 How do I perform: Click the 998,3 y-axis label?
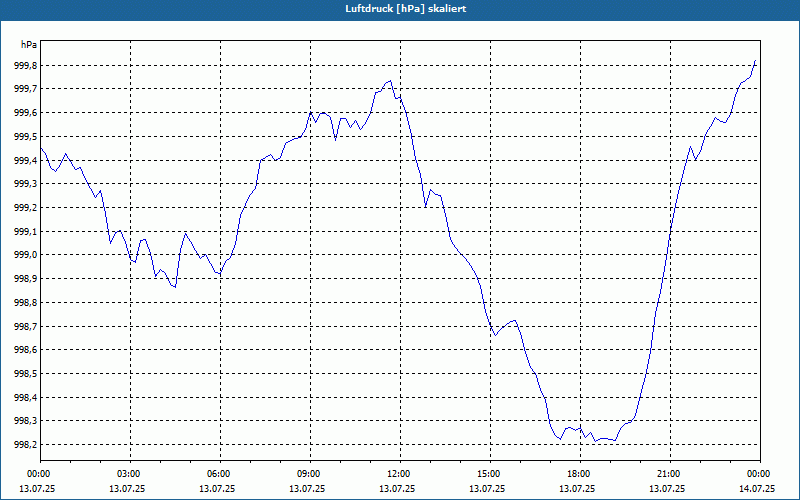tap(25, 421)
